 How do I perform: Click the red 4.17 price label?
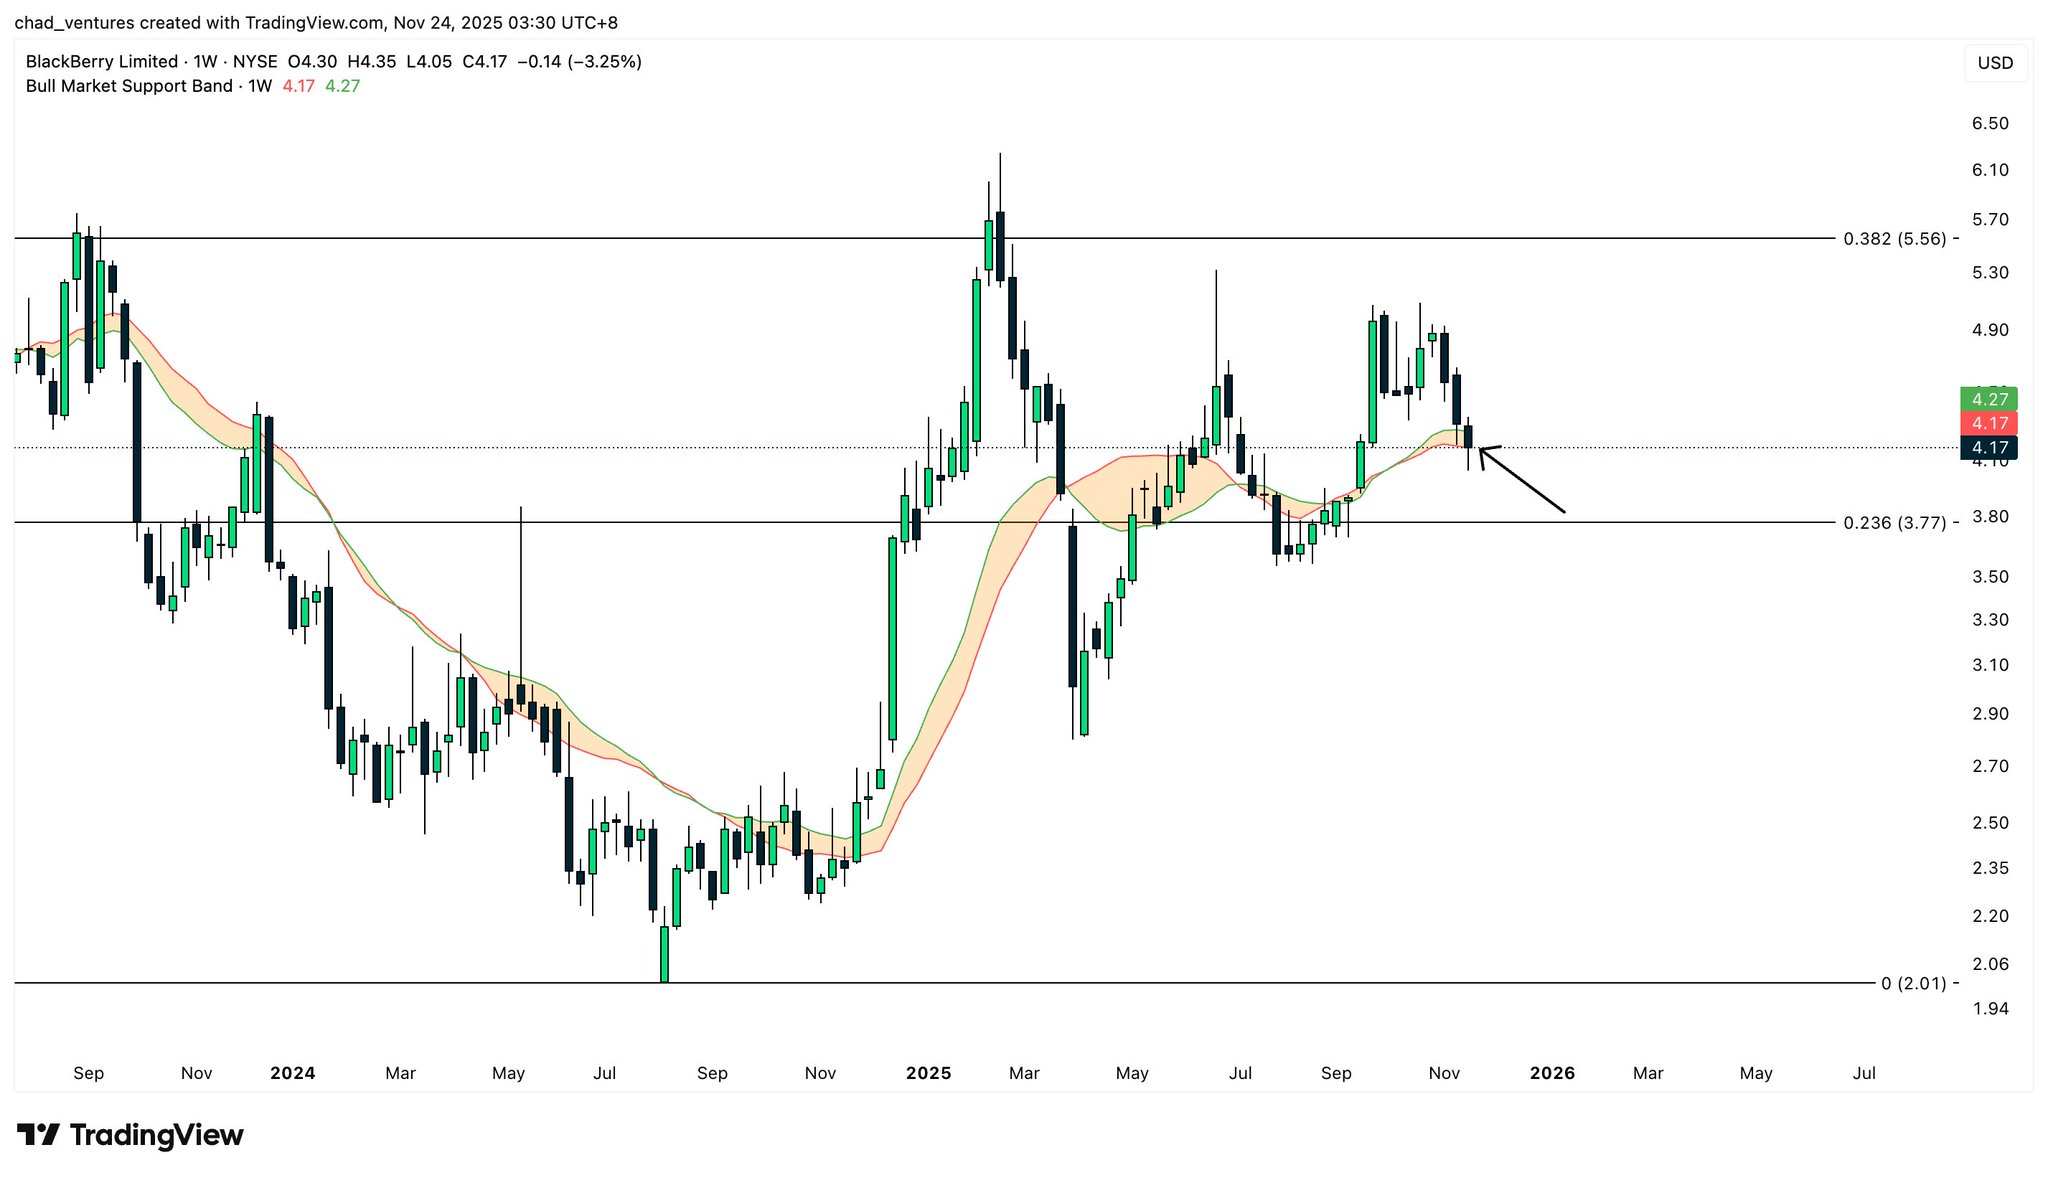pyautogui.click(x=1989, y=423)
